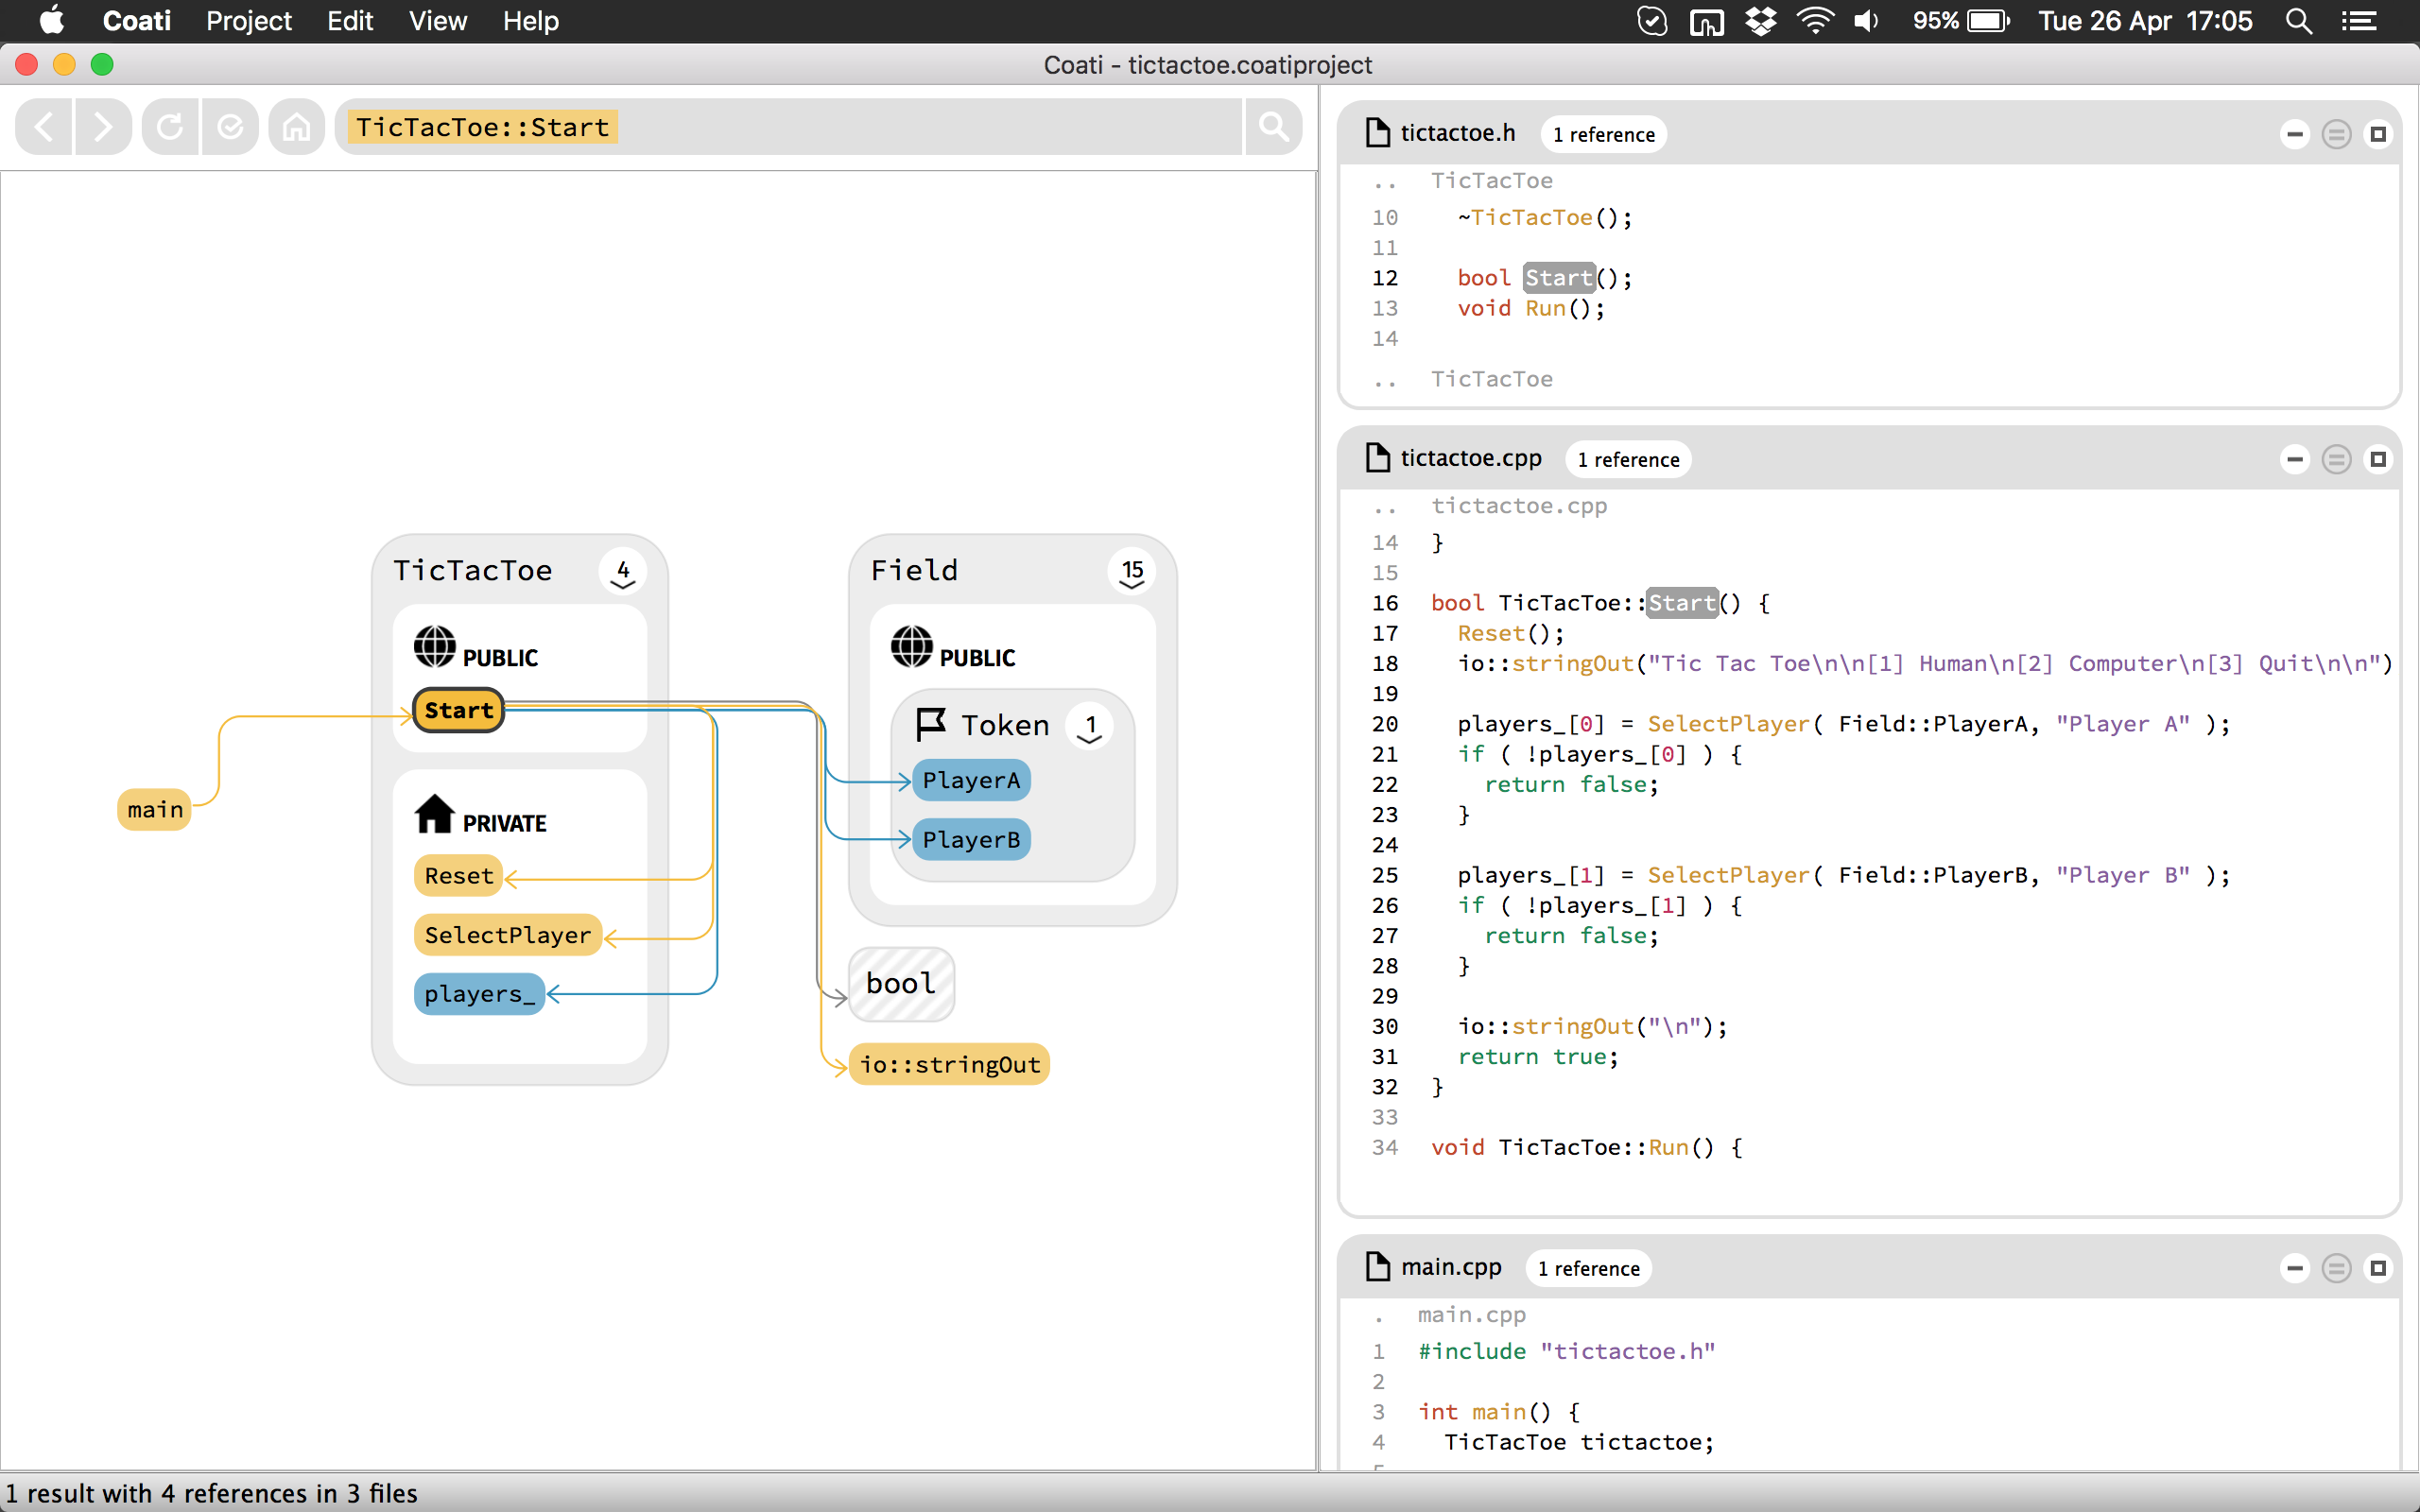This screenshot has height=1512, width=2420.
Task: Click SelectPlayer call on line 20
Action: [x=1728, y=724]
